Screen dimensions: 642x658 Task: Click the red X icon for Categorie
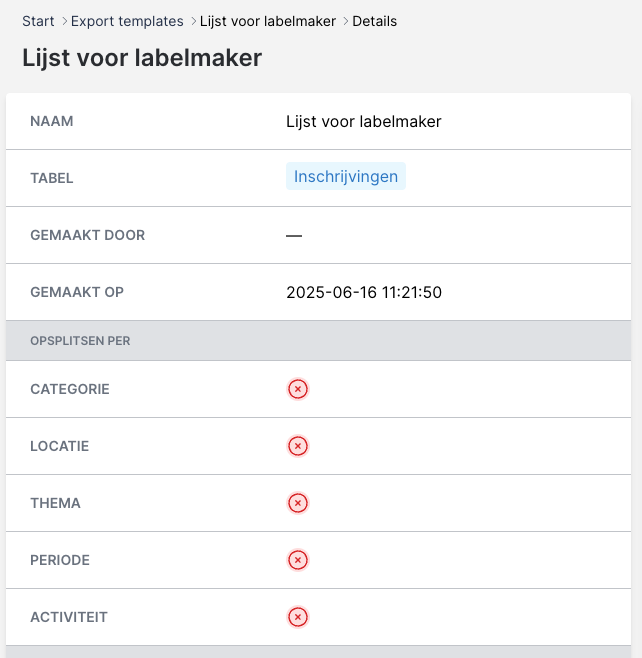(297, 389)
